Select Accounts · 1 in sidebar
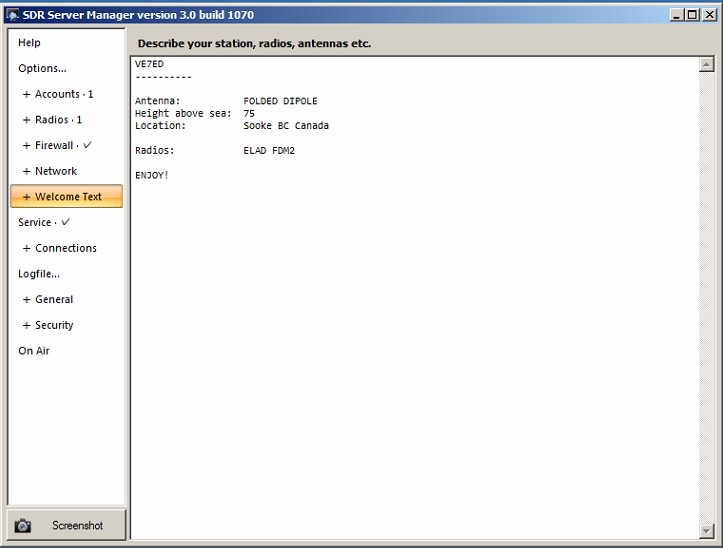This screenshot has width=723, height=548. 64,94
